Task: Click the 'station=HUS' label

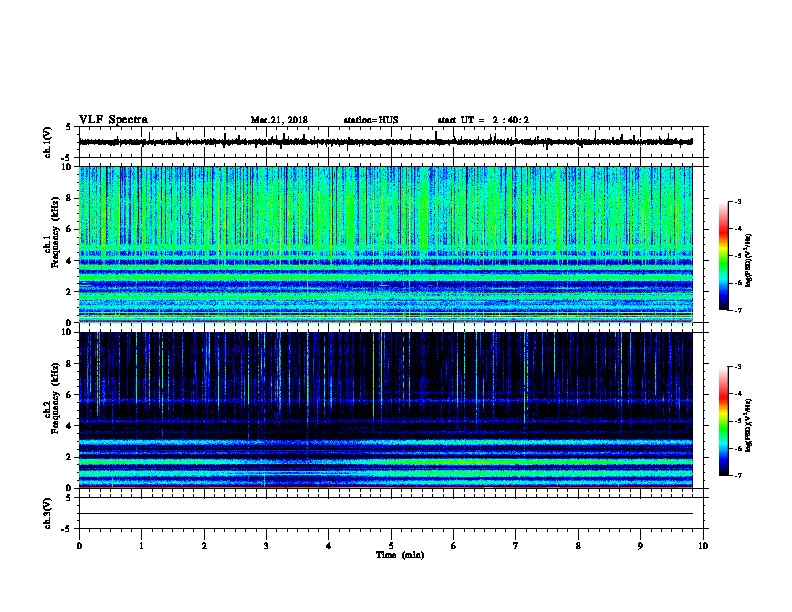Action: tap(371, 120)
